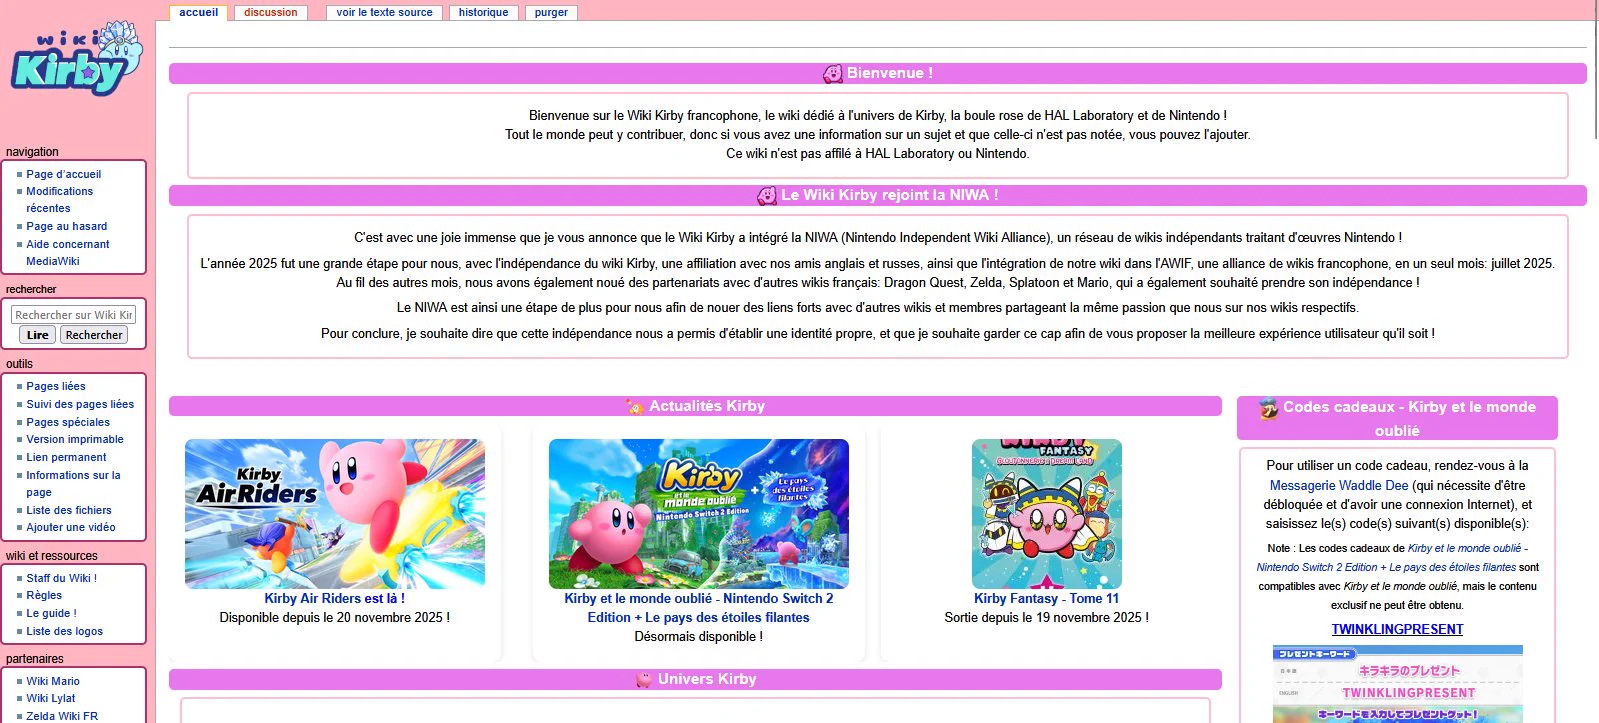This screenshot has height=723, width=1599.
Task: Open Suivi des pages liées link
Action: [80, 404]
